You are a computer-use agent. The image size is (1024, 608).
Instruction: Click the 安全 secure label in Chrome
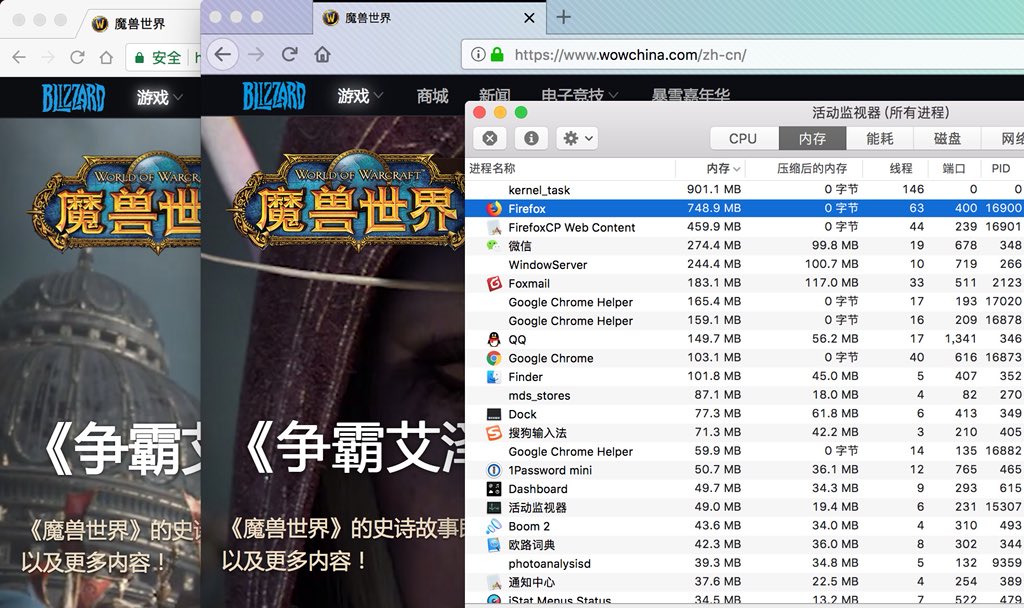pyautogui.click(x=166, y=57)
